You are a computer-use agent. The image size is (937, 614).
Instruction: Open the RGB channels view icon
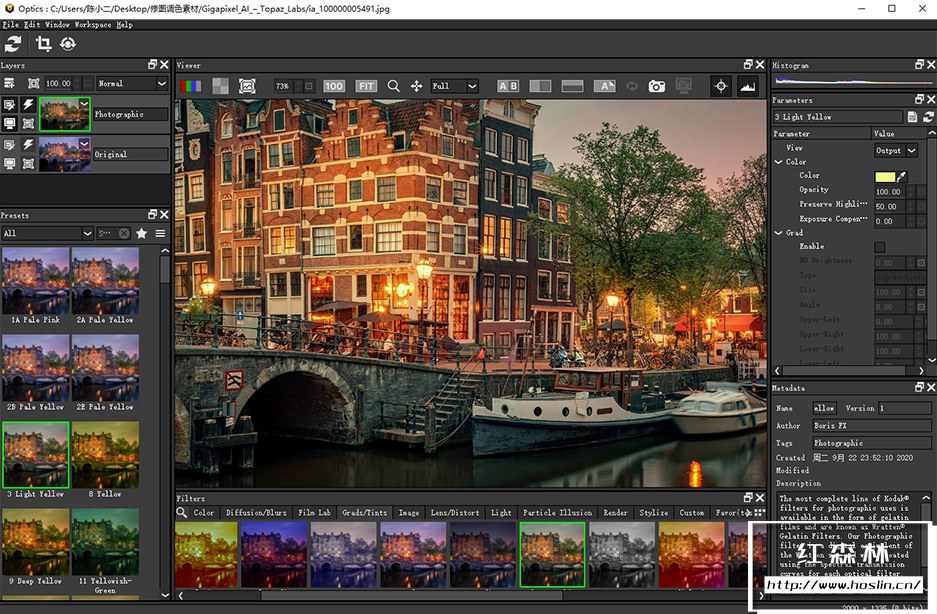coord(190,86)
